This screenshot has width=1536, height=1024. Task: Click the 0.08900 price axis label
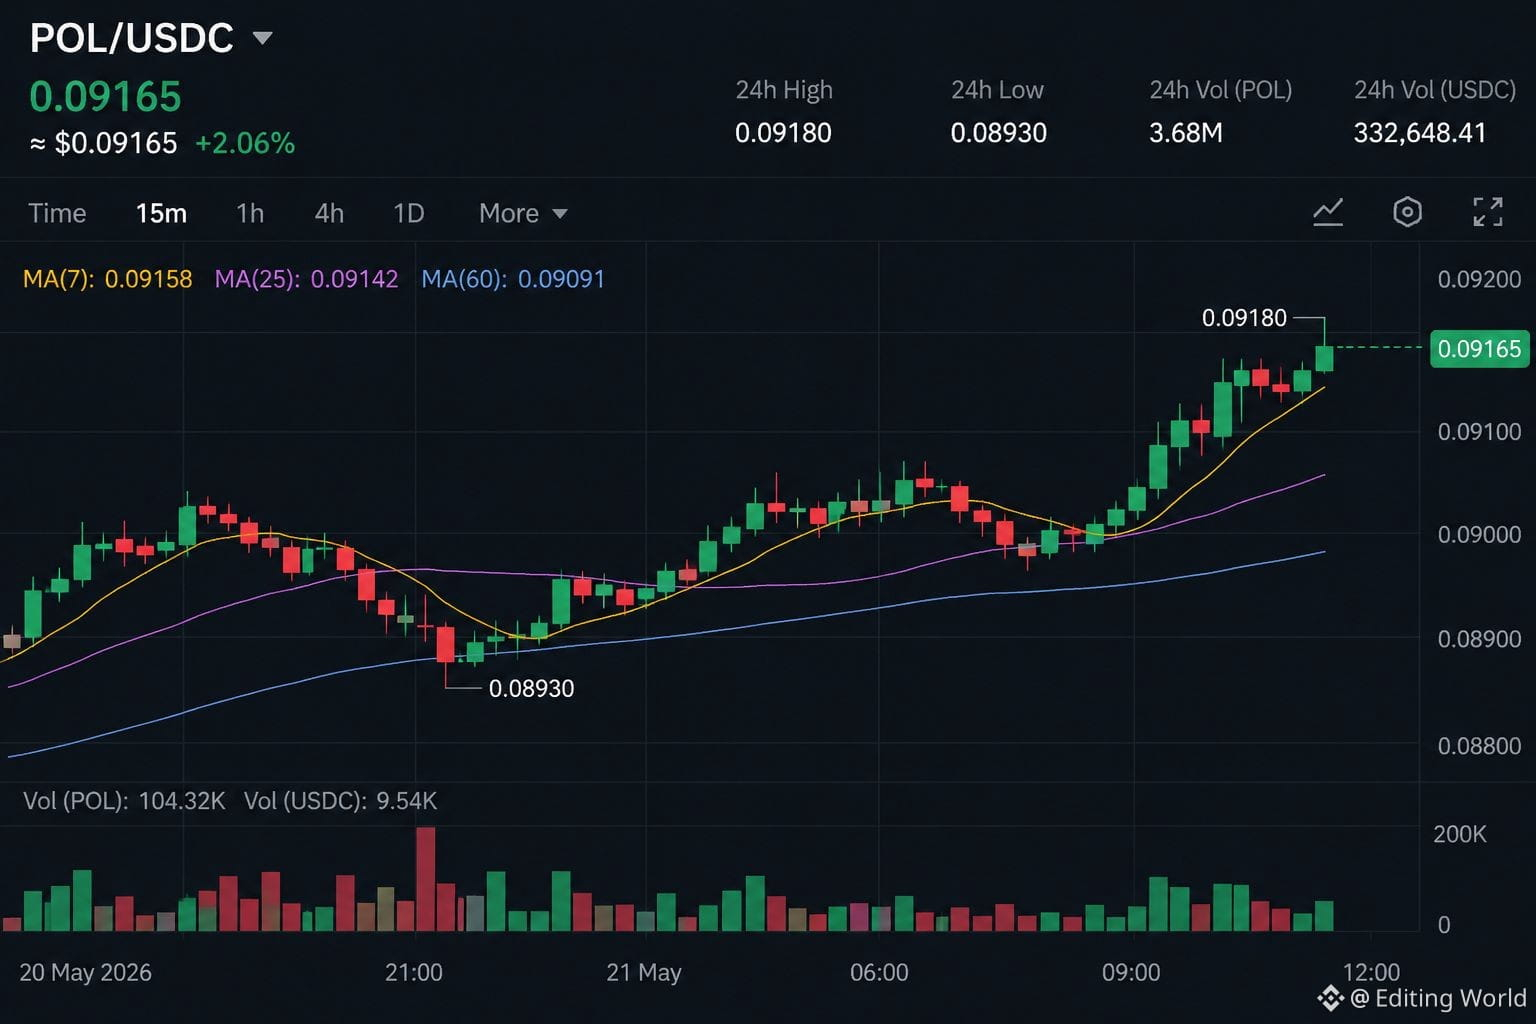[x=1479, y=639]
